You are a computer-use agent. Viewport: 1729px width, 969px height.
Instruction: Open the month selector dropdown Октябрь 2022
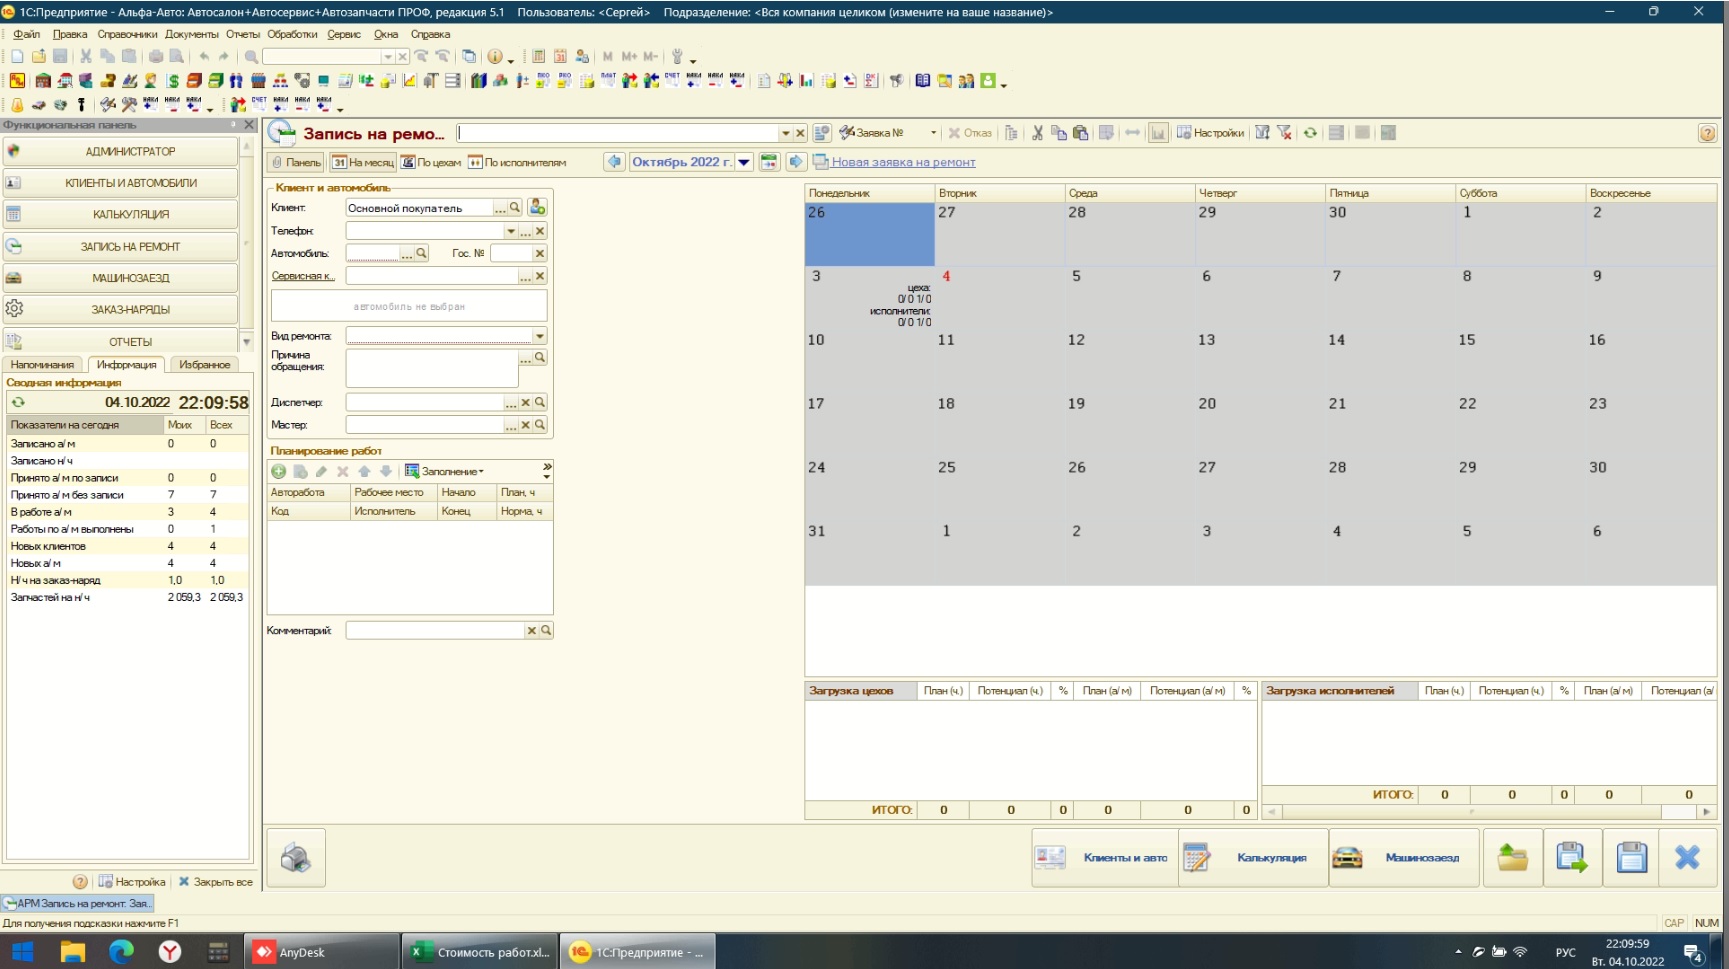744,162
